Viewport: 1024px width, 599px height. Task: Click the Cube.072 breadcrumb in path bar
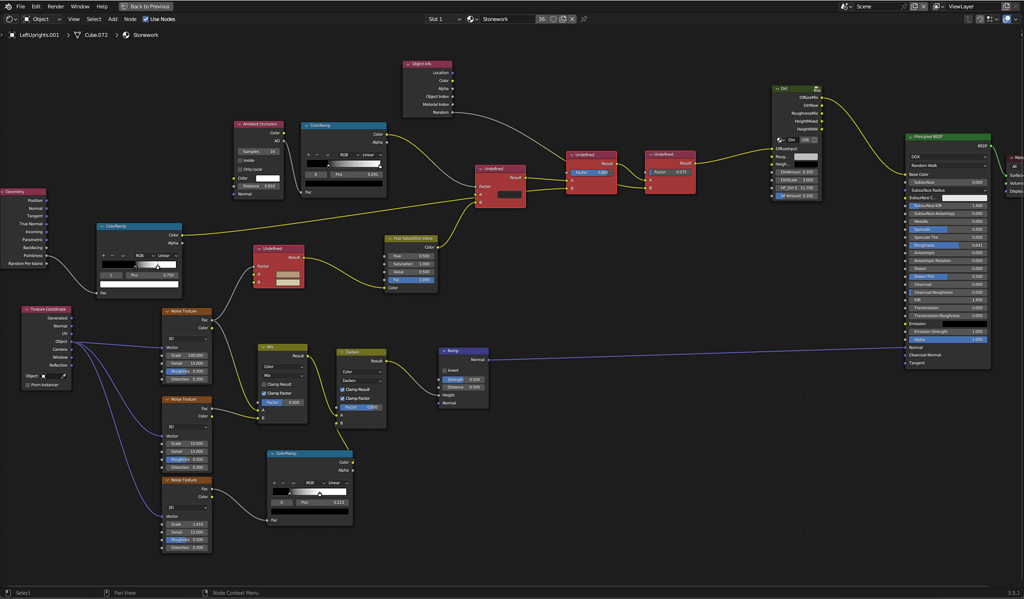click(x=95, y=34)
